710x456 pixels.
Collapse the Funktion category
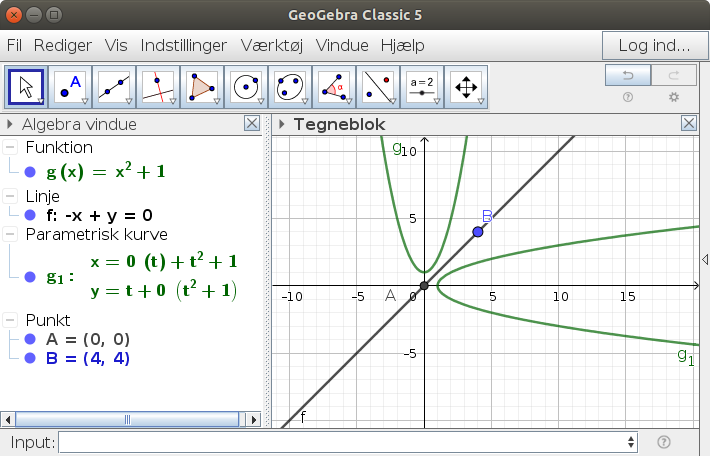(x=10, y=147)
